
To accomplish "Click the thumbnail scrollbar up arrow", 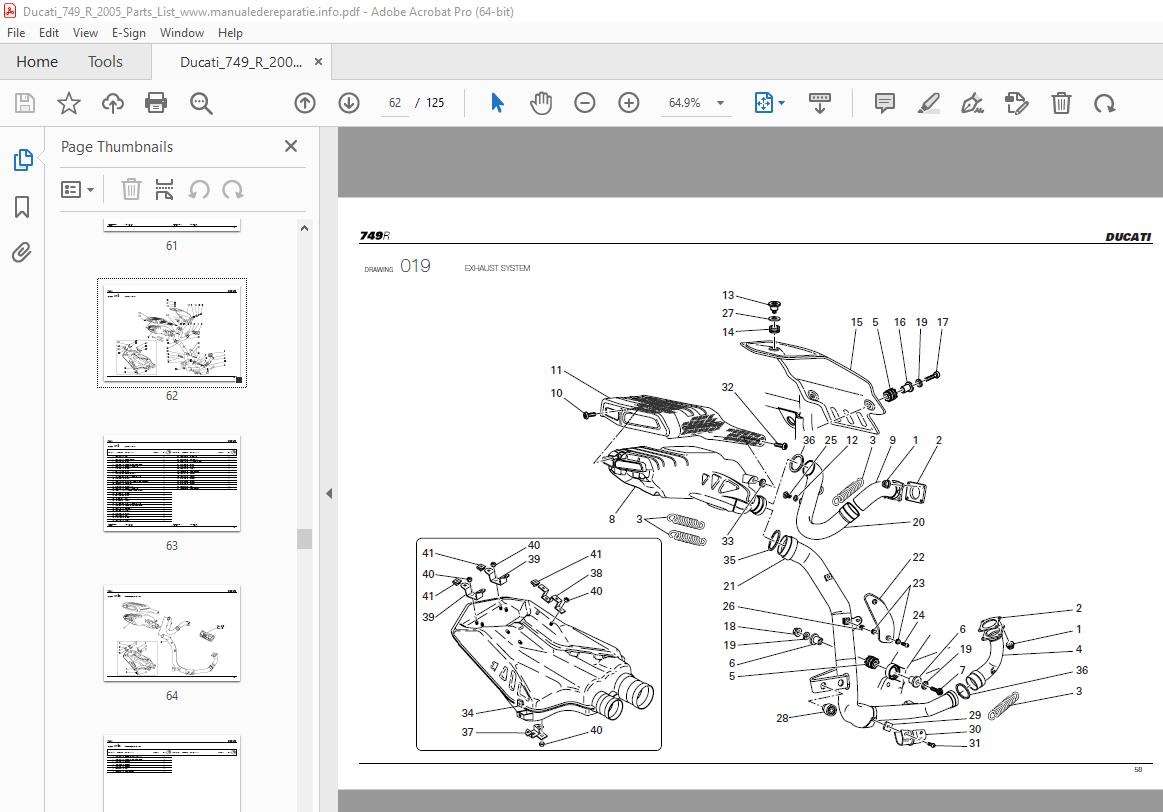I will pyautogui.click(x=304, y=228).
